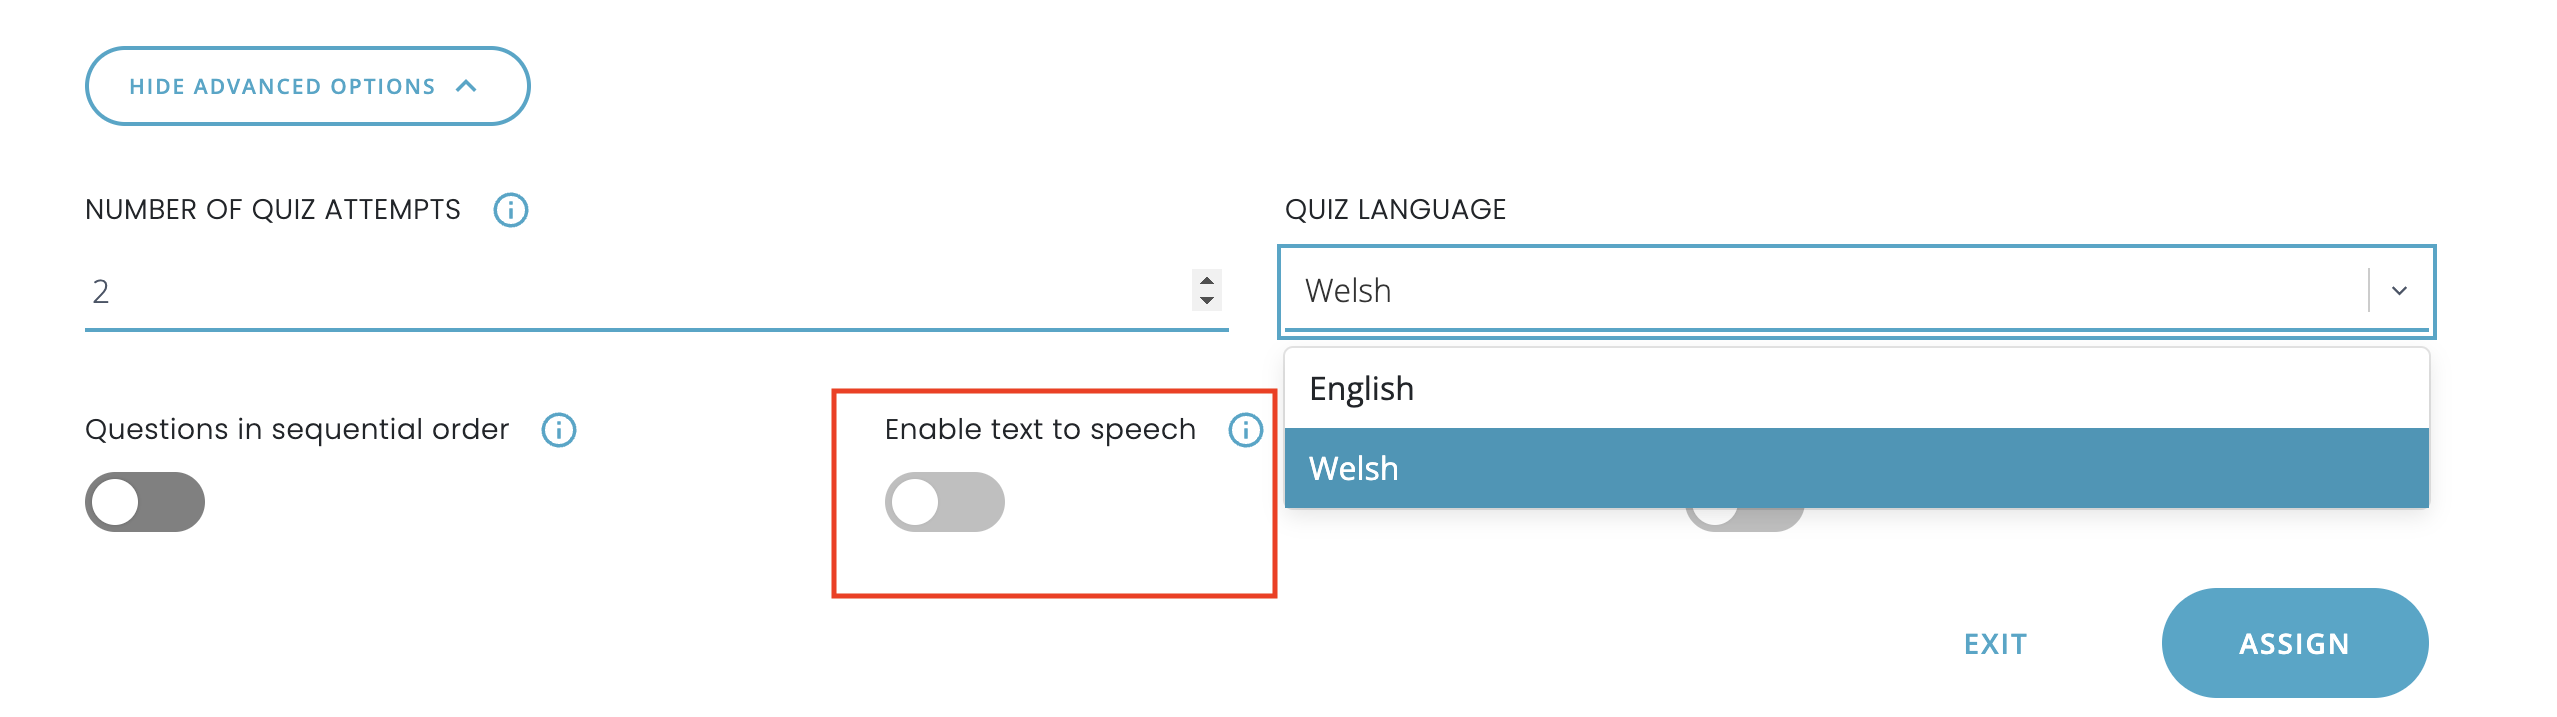The image size is (2557, 717).
Task: Increase quiz attempts with the up arrow
Action: coord(1207,281)
